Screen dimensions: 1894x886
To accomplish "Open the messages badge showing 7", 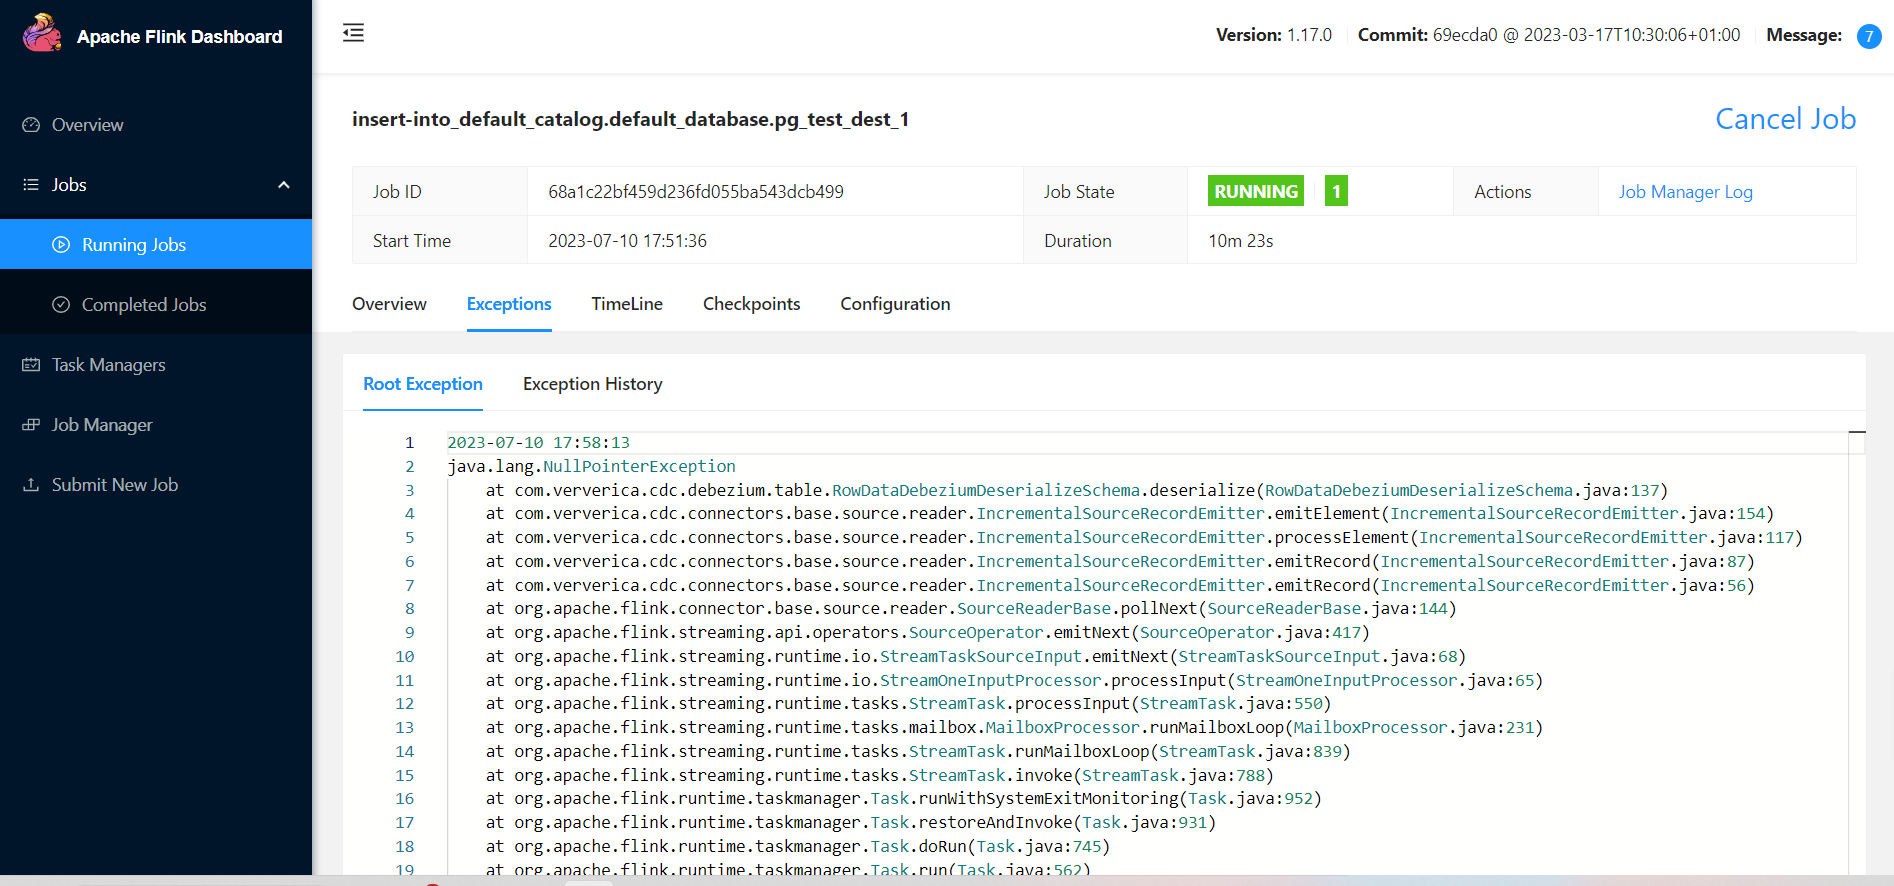I will [1869, 36].
